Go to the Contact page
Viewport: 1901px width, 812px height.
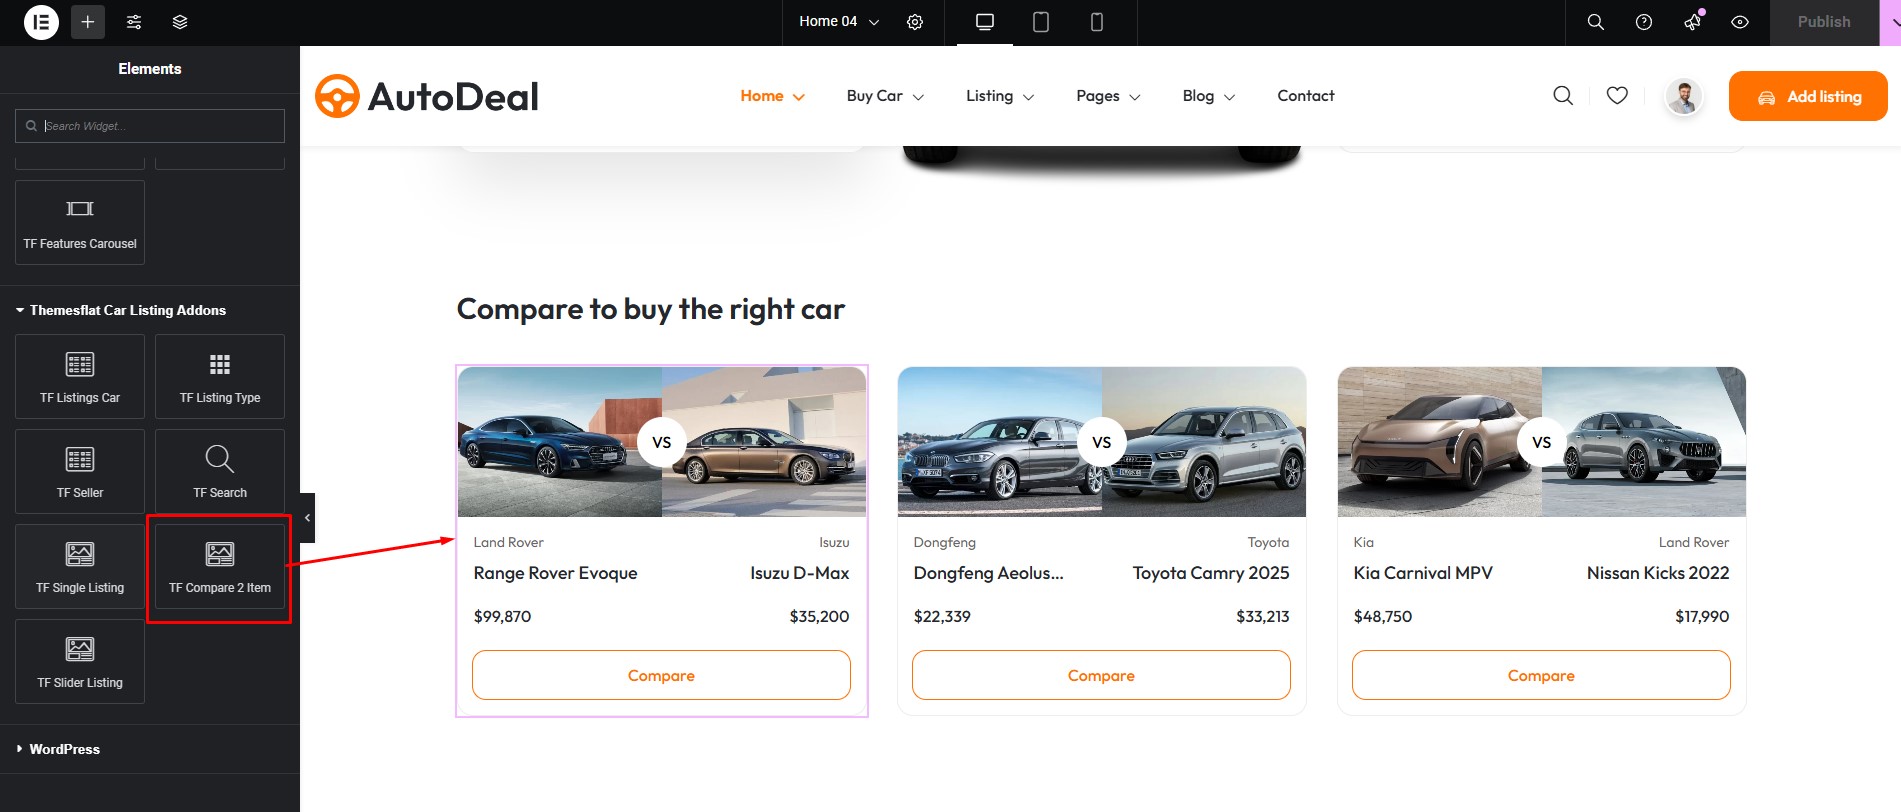1305,96
